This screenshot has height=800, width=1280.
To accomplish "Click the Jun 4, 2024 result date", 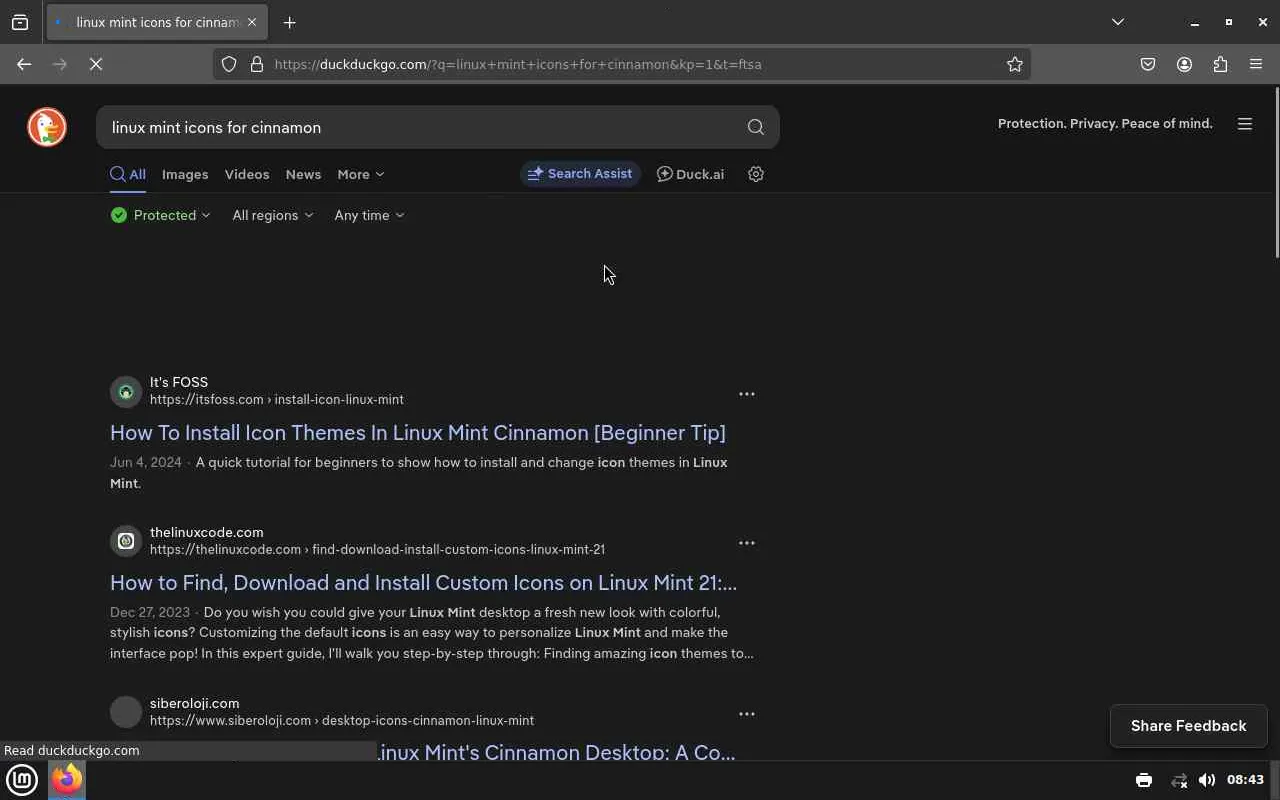I will tap(146, 462).
